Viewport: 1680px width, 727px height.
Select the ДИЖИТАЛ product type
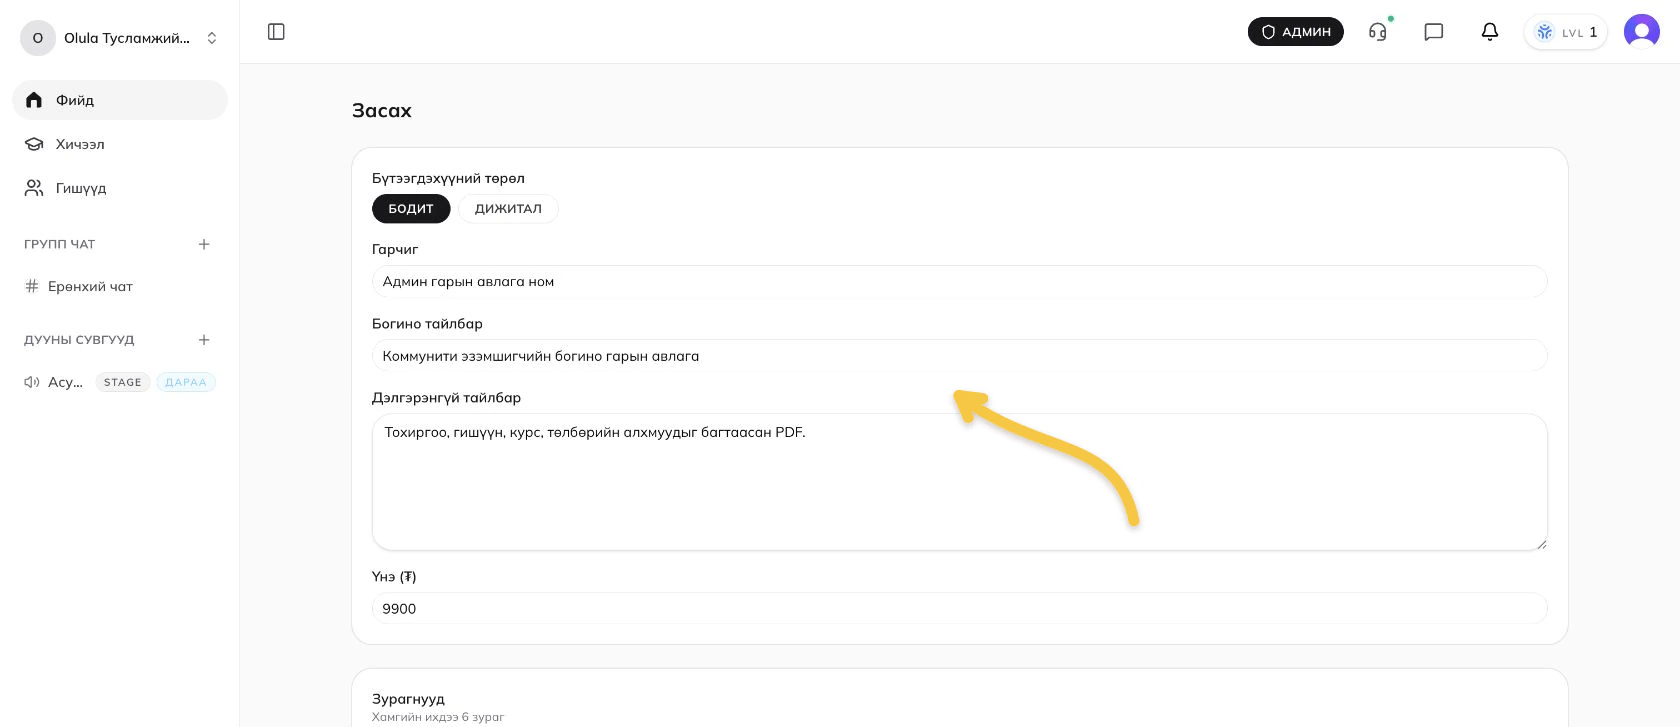508,208
